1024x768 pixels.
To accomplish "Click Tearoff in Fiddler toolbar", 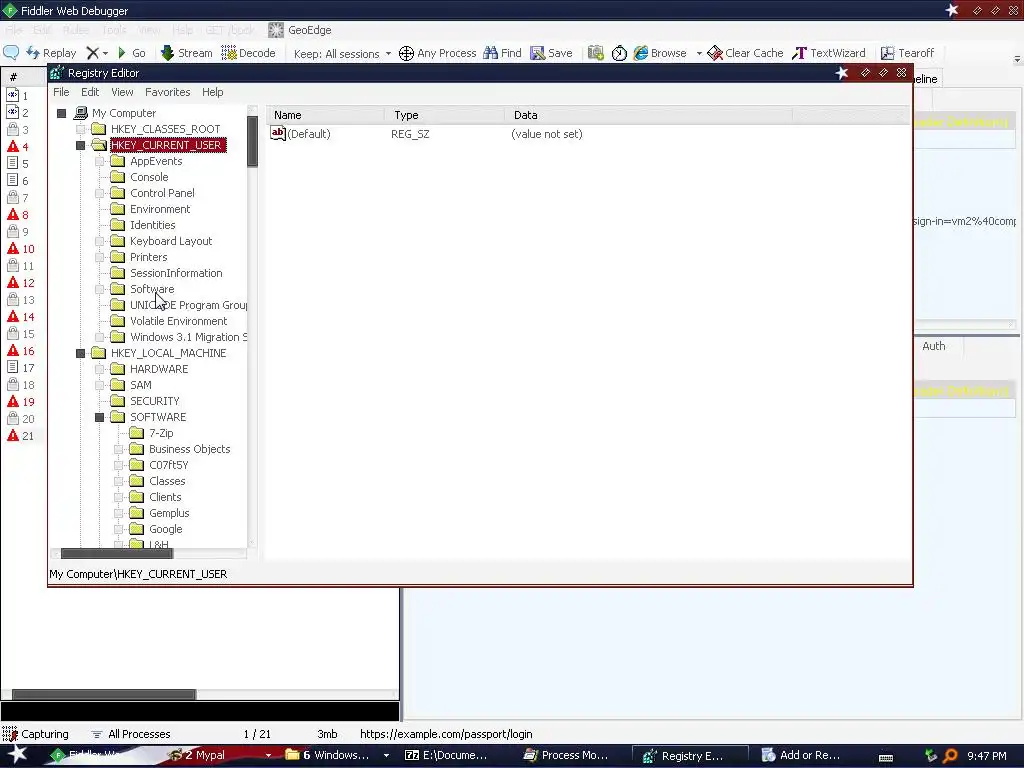I will tap(908, 53).
